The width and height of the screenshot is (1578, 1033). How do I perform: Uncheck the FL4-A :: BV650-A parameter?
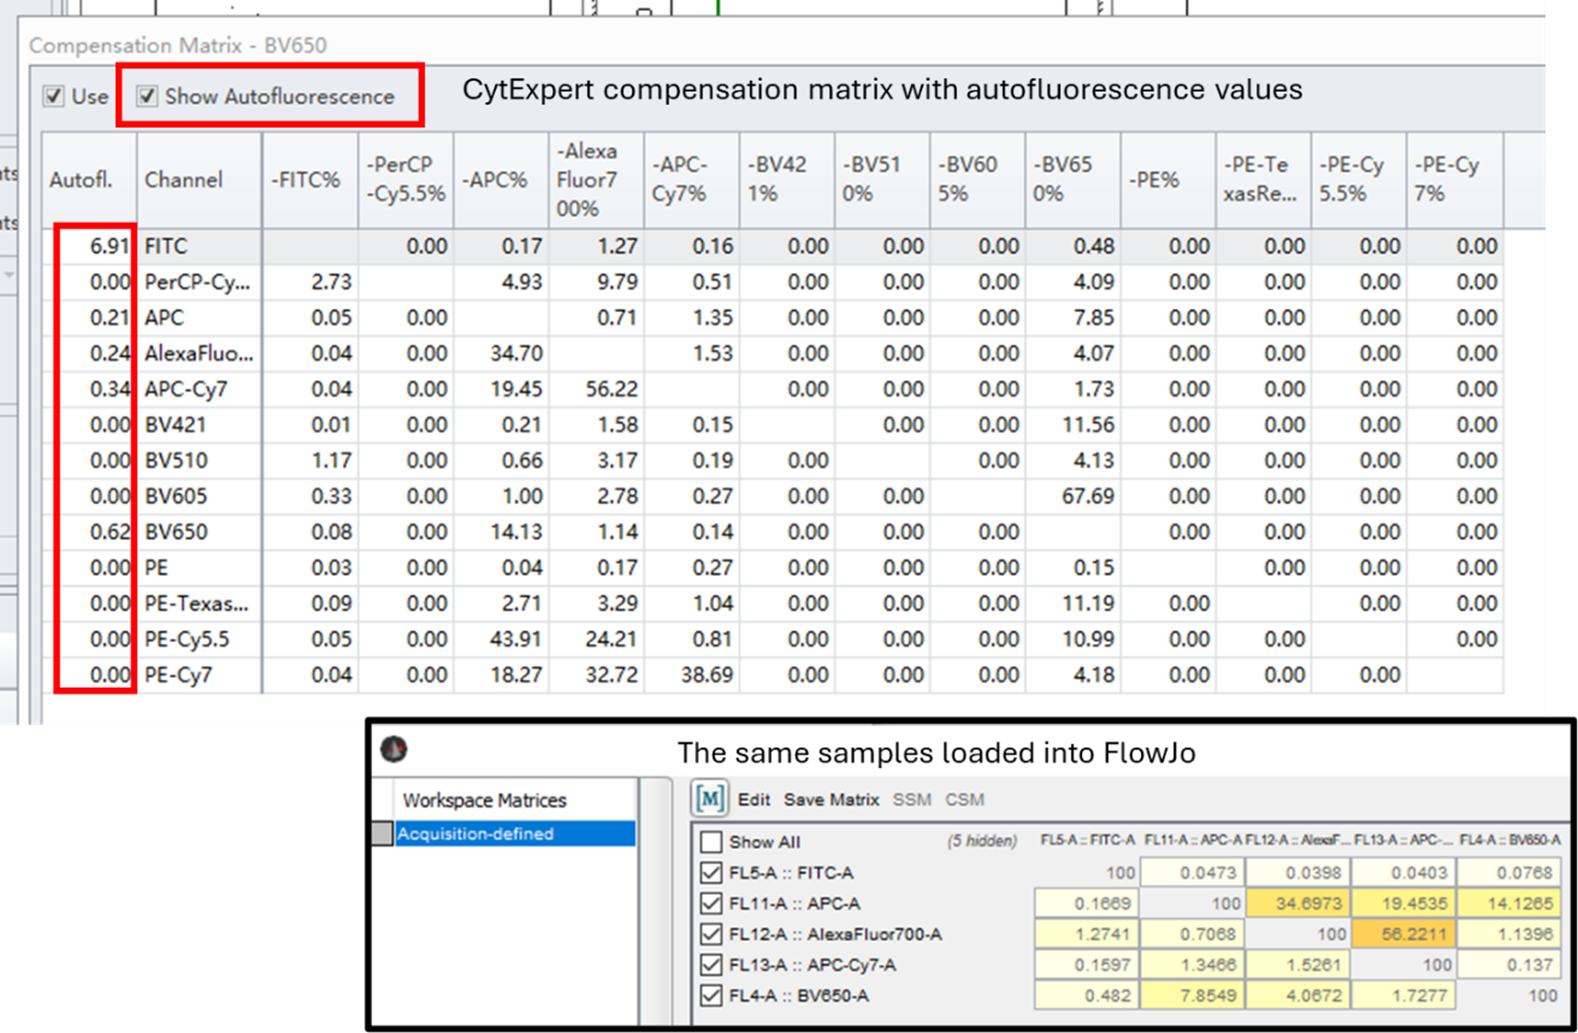(711, 996)
